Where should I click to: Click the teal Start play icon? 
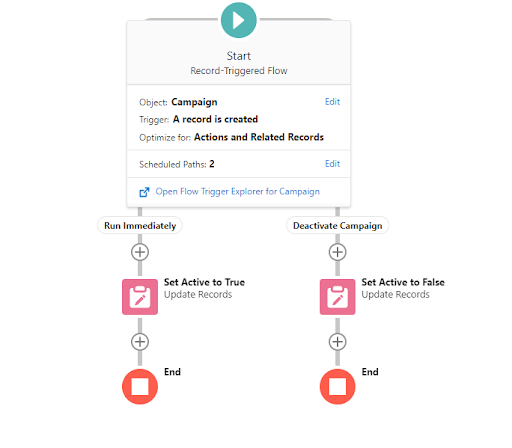(x=239, y=20)
